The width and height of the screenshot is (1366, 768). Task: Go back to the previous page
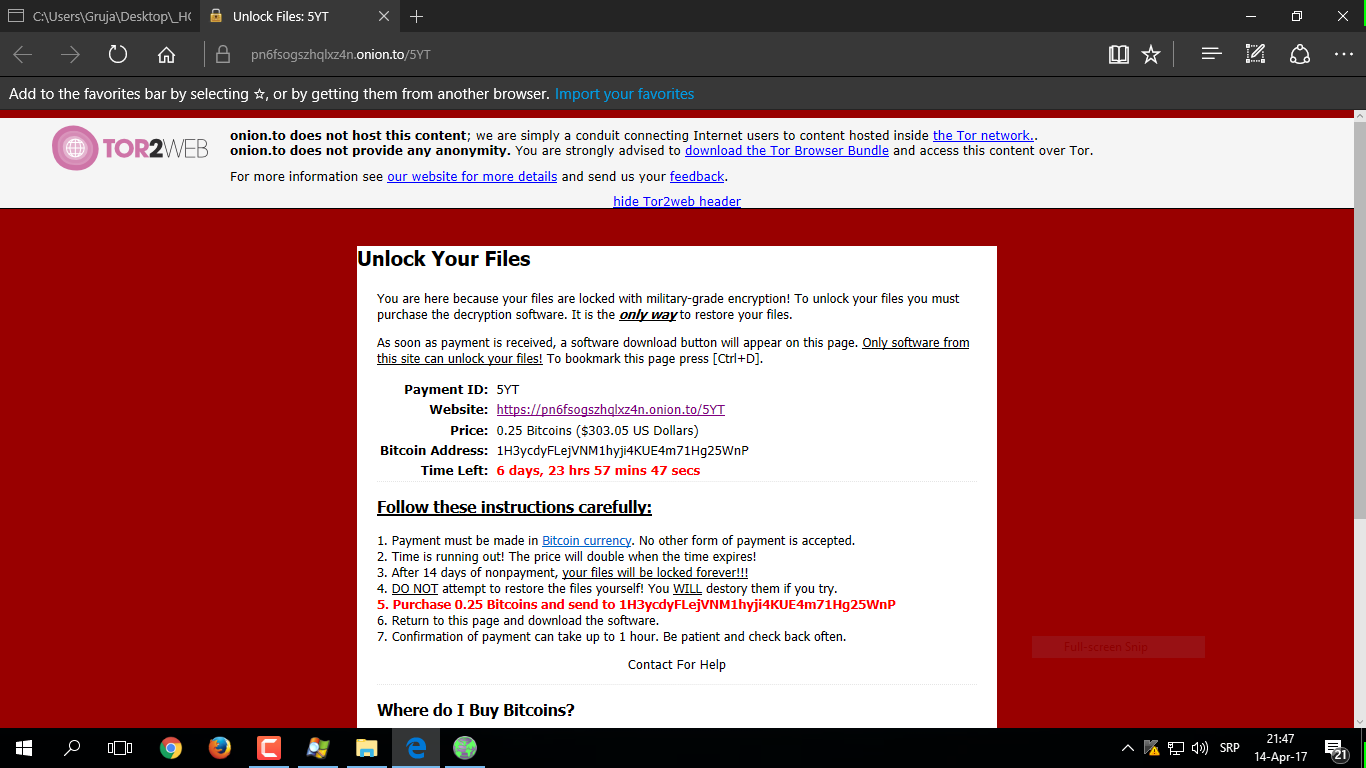pos(22,55)
